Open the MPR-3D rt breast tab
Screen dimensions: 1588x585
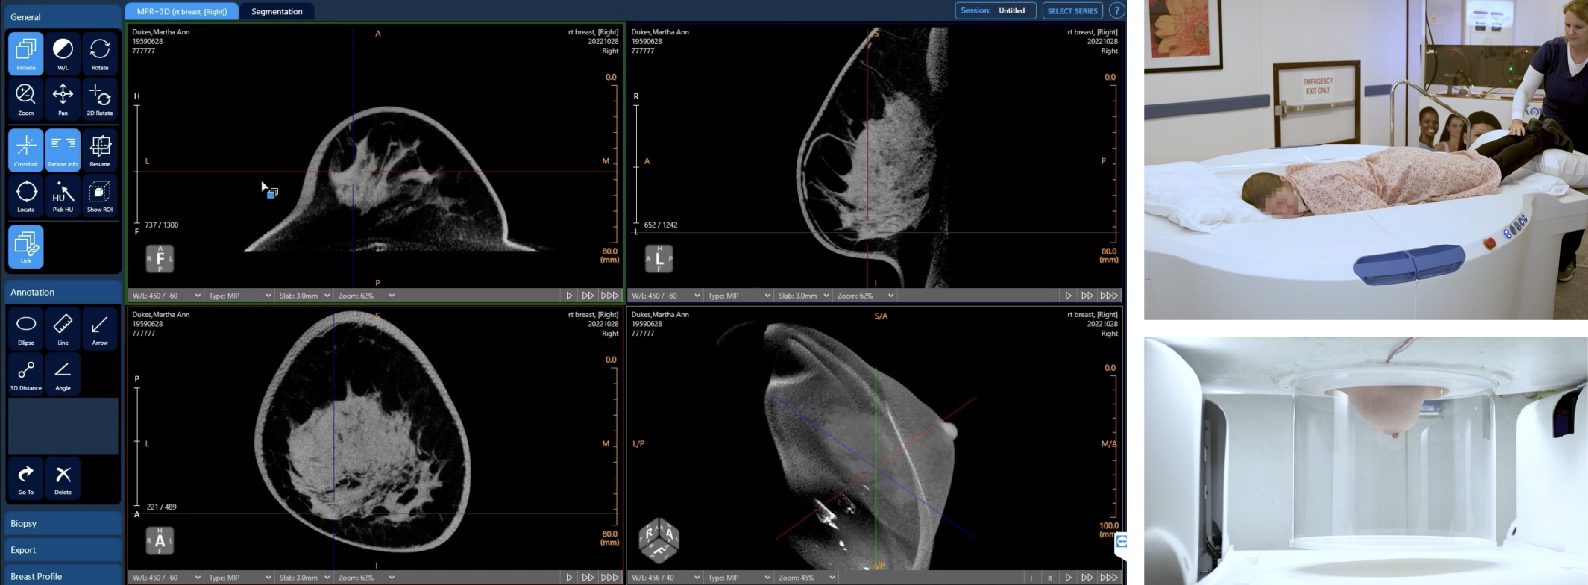coord(181,11)
